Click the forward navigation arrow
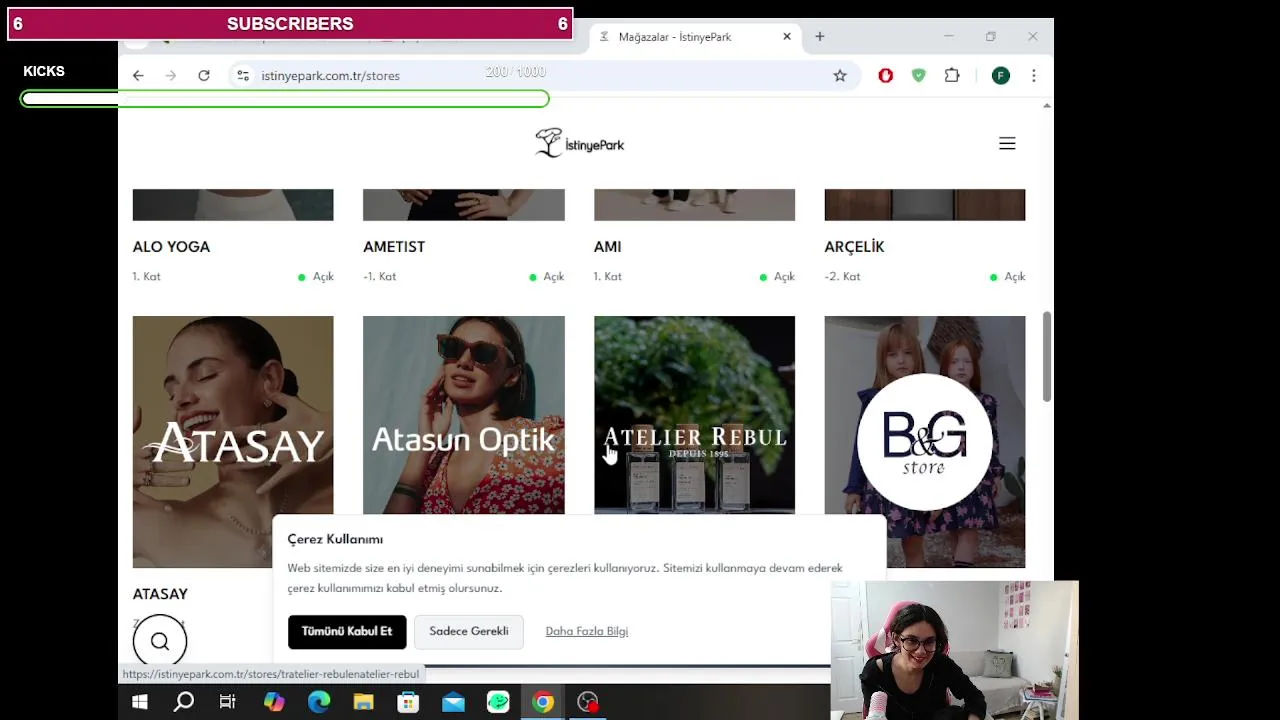Screen dimensions: 1280x720 pyautogui.click(x=171, y=75)
